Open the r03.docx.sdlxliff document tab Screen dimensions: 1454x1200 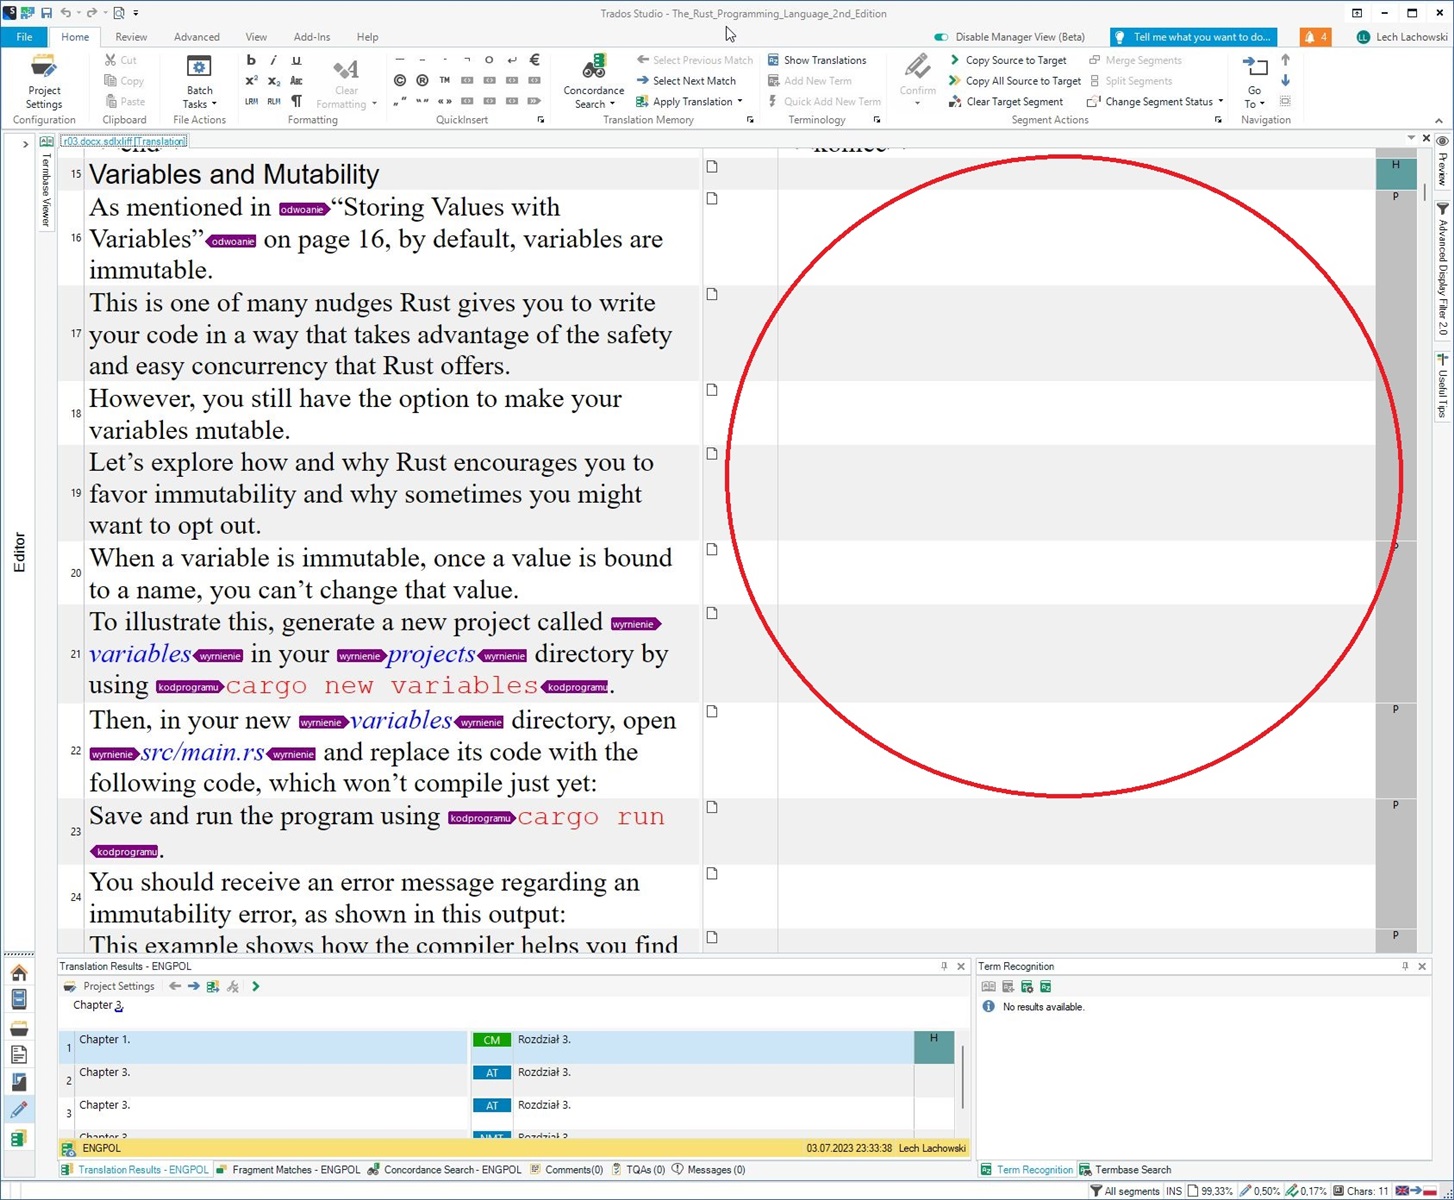pos(124,141)
